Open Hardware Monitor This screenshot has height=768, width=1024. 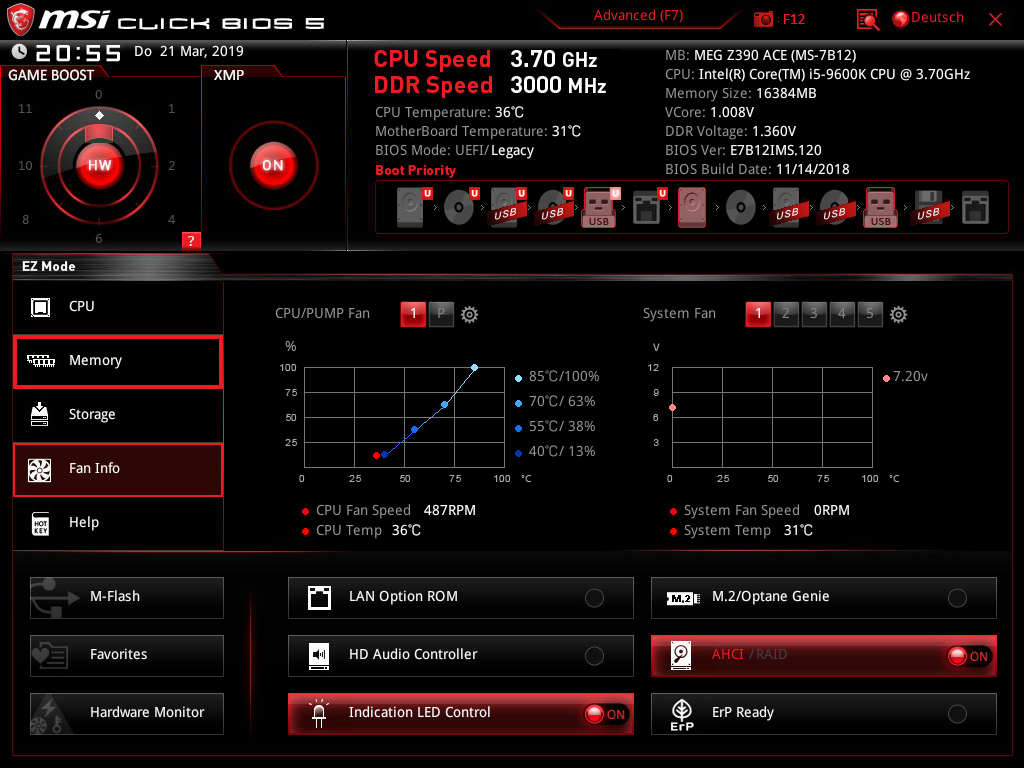point(127,714)
